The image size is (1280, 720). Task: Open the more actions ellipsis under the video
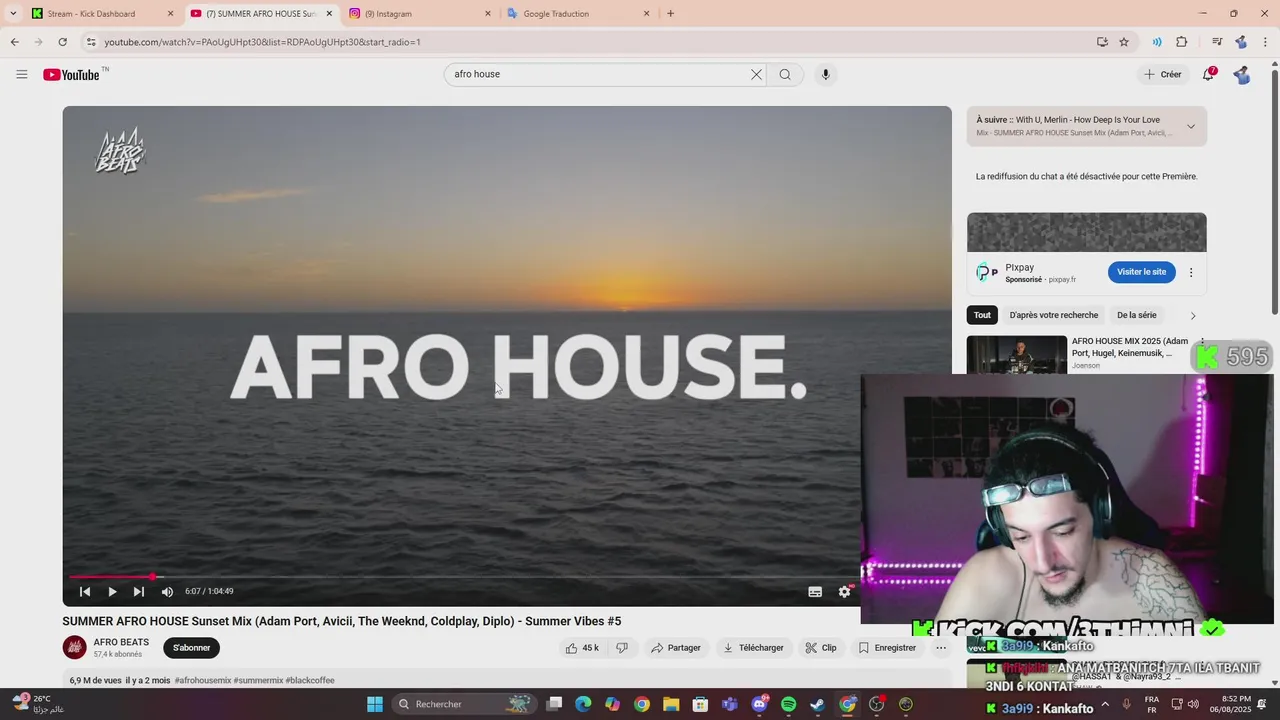[941, 648]
